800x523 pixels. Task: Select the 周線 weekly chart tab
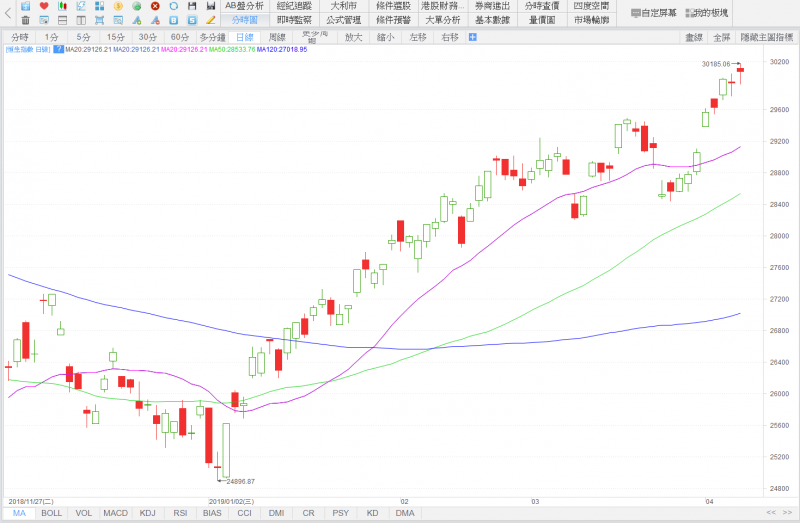[277, 37]
